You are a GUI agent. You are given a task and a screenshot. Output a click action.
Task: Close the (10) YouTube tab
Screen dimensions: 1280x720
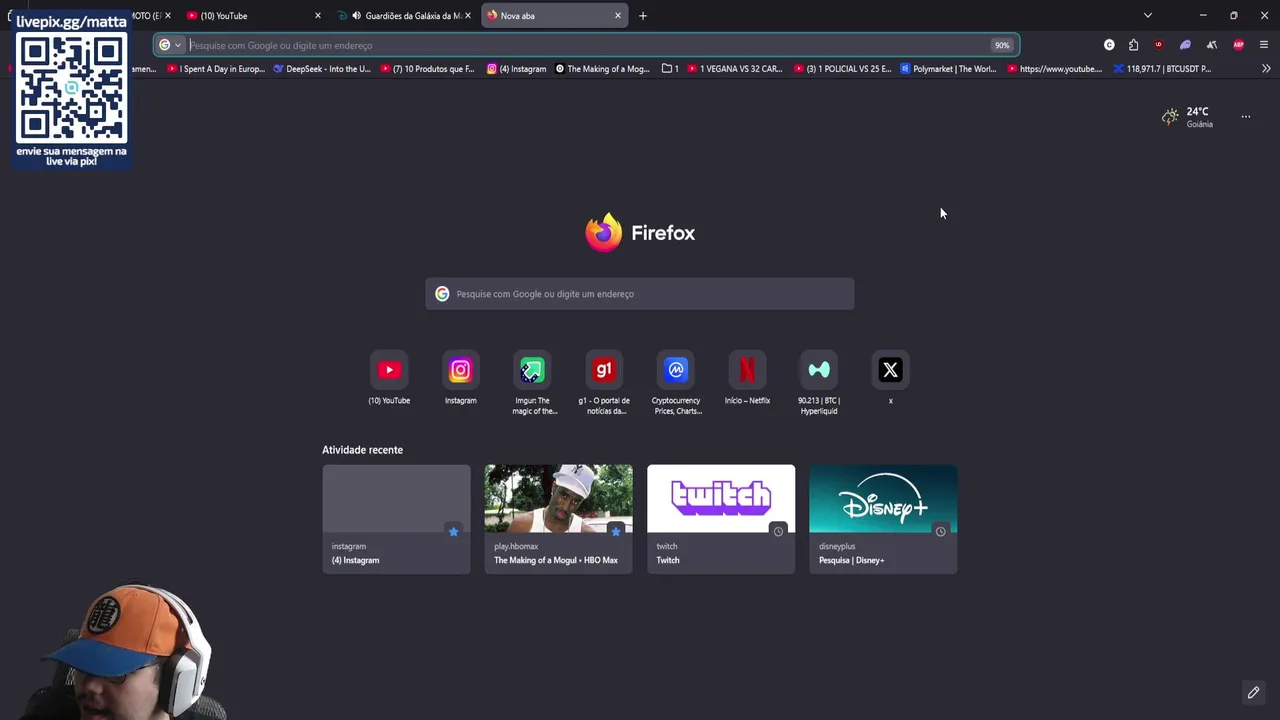click(318, 16)
